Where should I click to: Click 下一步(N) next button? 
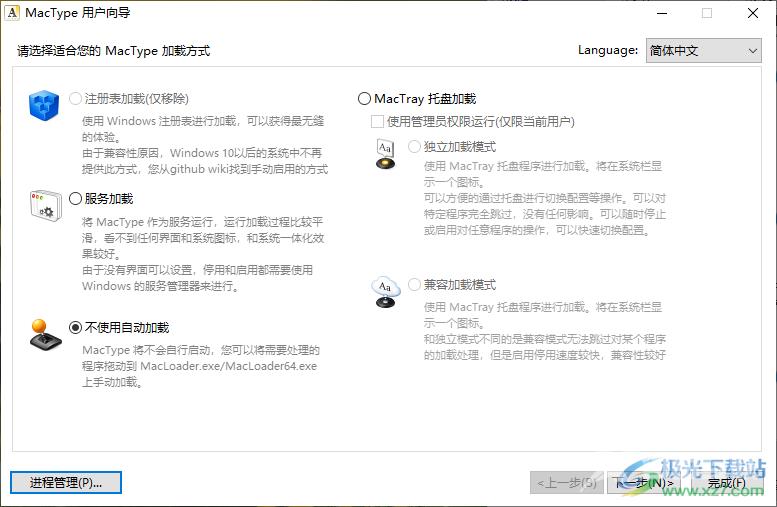click(x=645, y=483)
